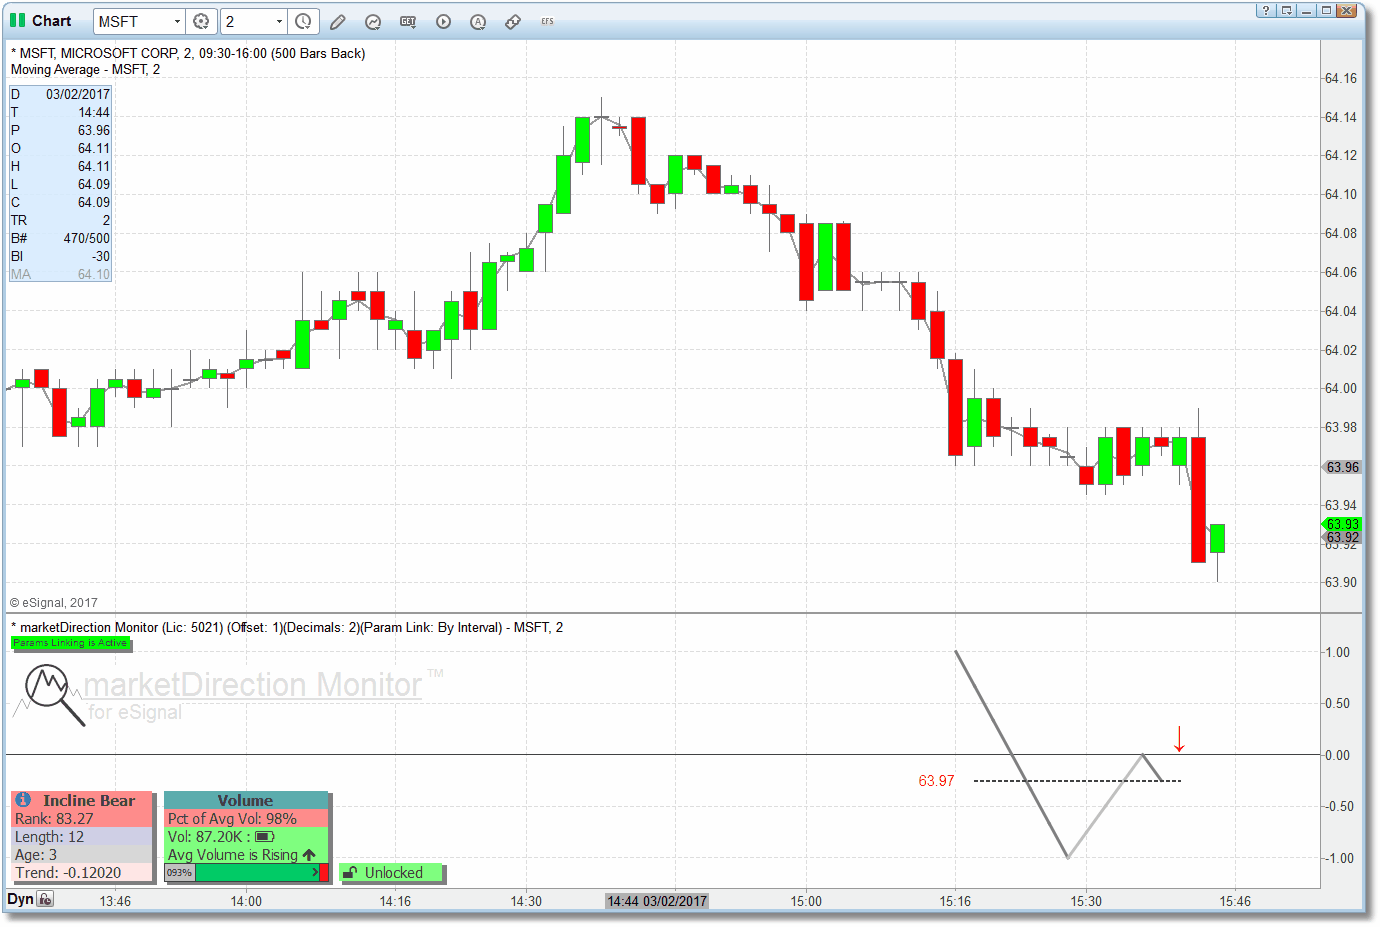
Task: Click the 15:30 time axis label
Action: click(1086, 901)
